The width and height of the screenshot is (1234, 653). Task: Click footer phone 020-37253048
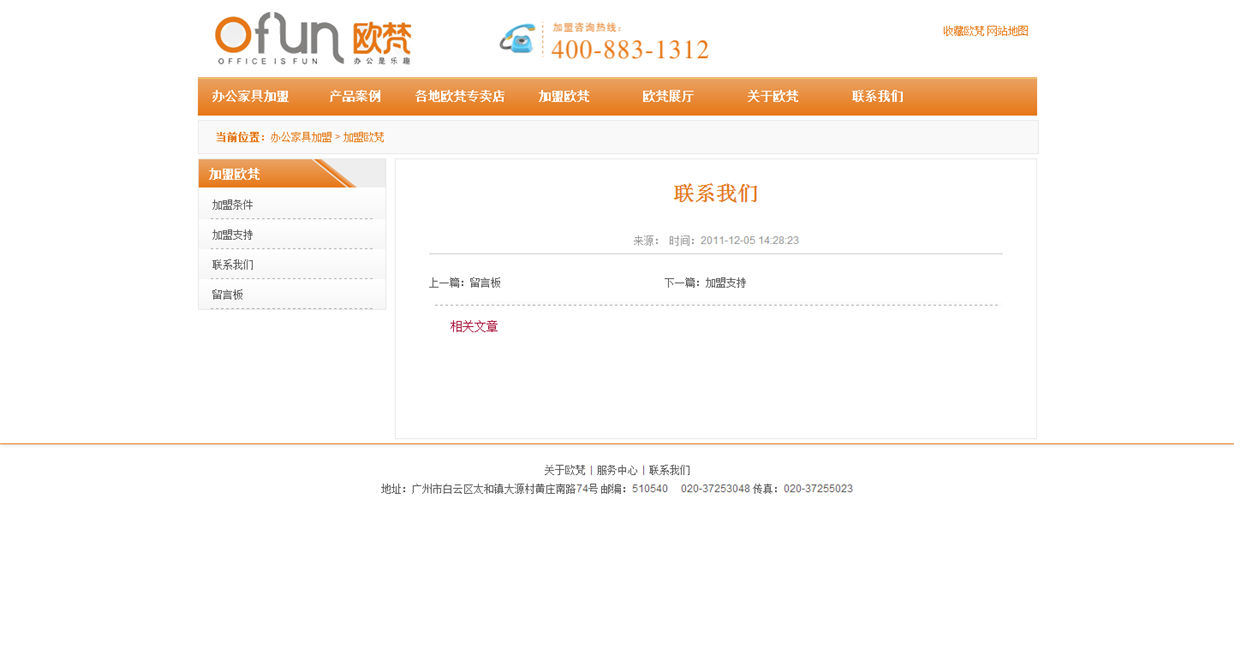pos(715,489)
